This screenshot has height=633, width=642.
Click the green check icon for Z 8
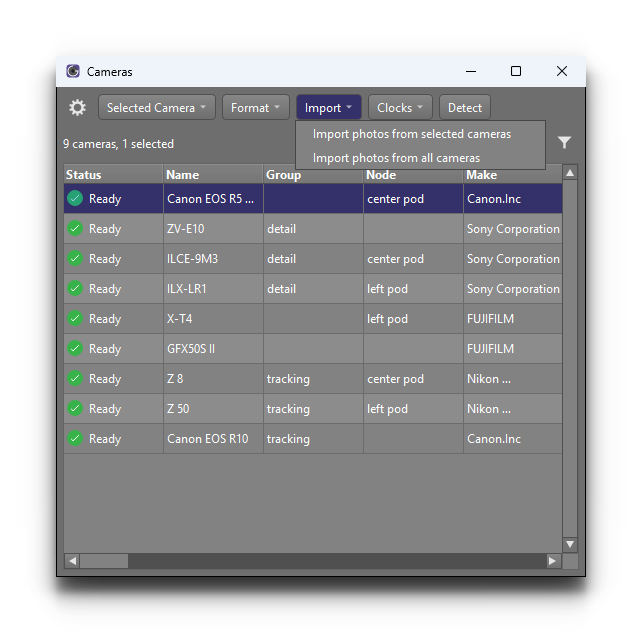click(75, 378)
